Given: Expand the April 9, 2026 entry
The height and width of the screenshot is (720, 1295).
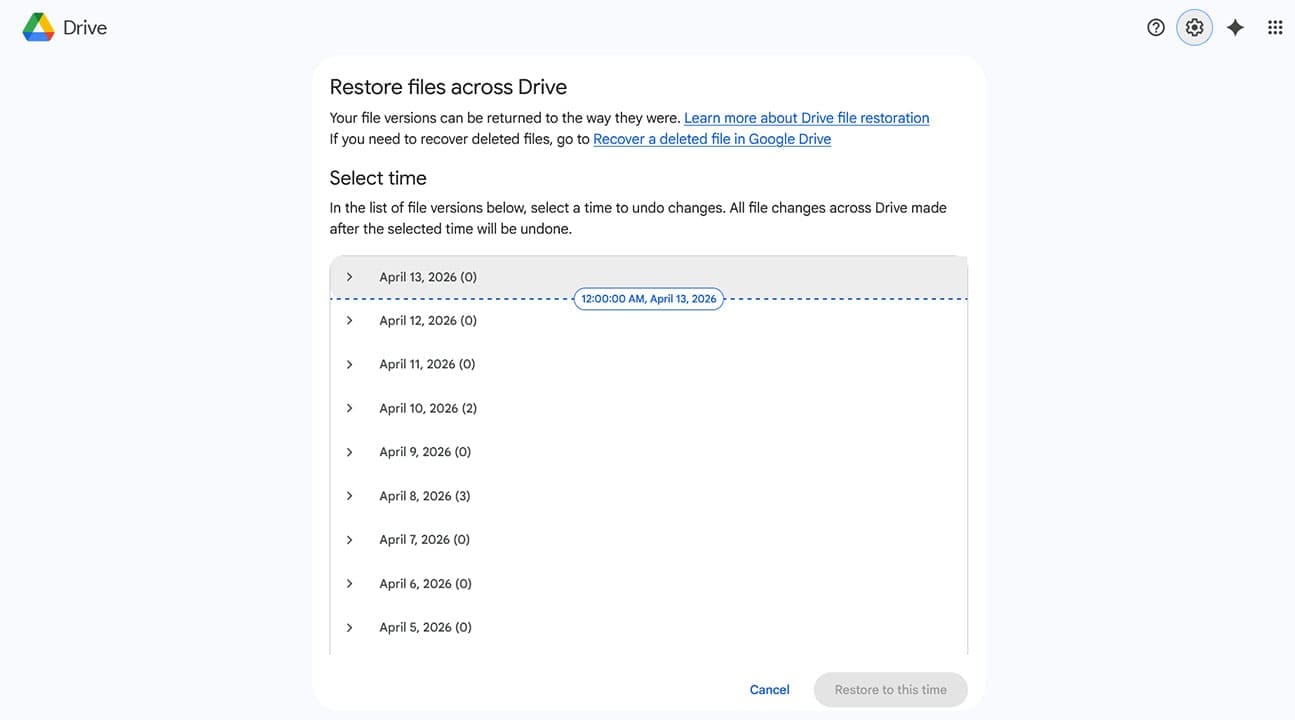Looking at the screenshot, I should (x=349, y=451).
